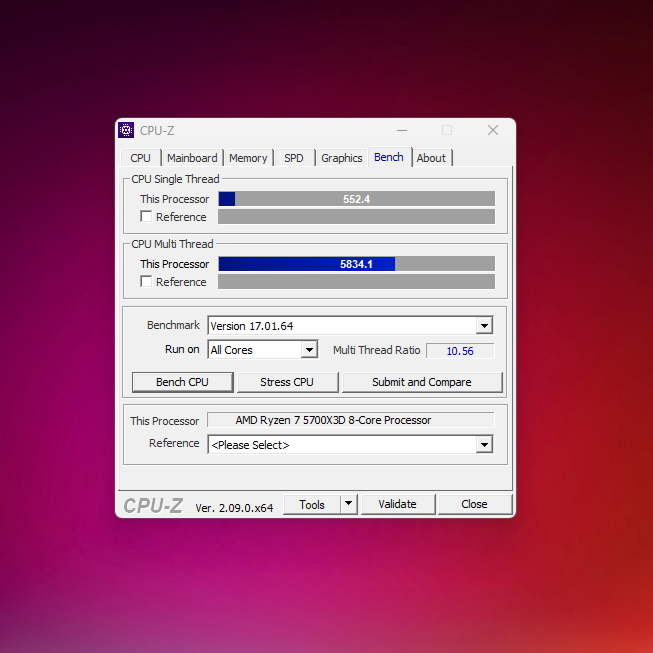Screen dimensions: 653x653
Task: Click the Validate button
Action: 398,504
